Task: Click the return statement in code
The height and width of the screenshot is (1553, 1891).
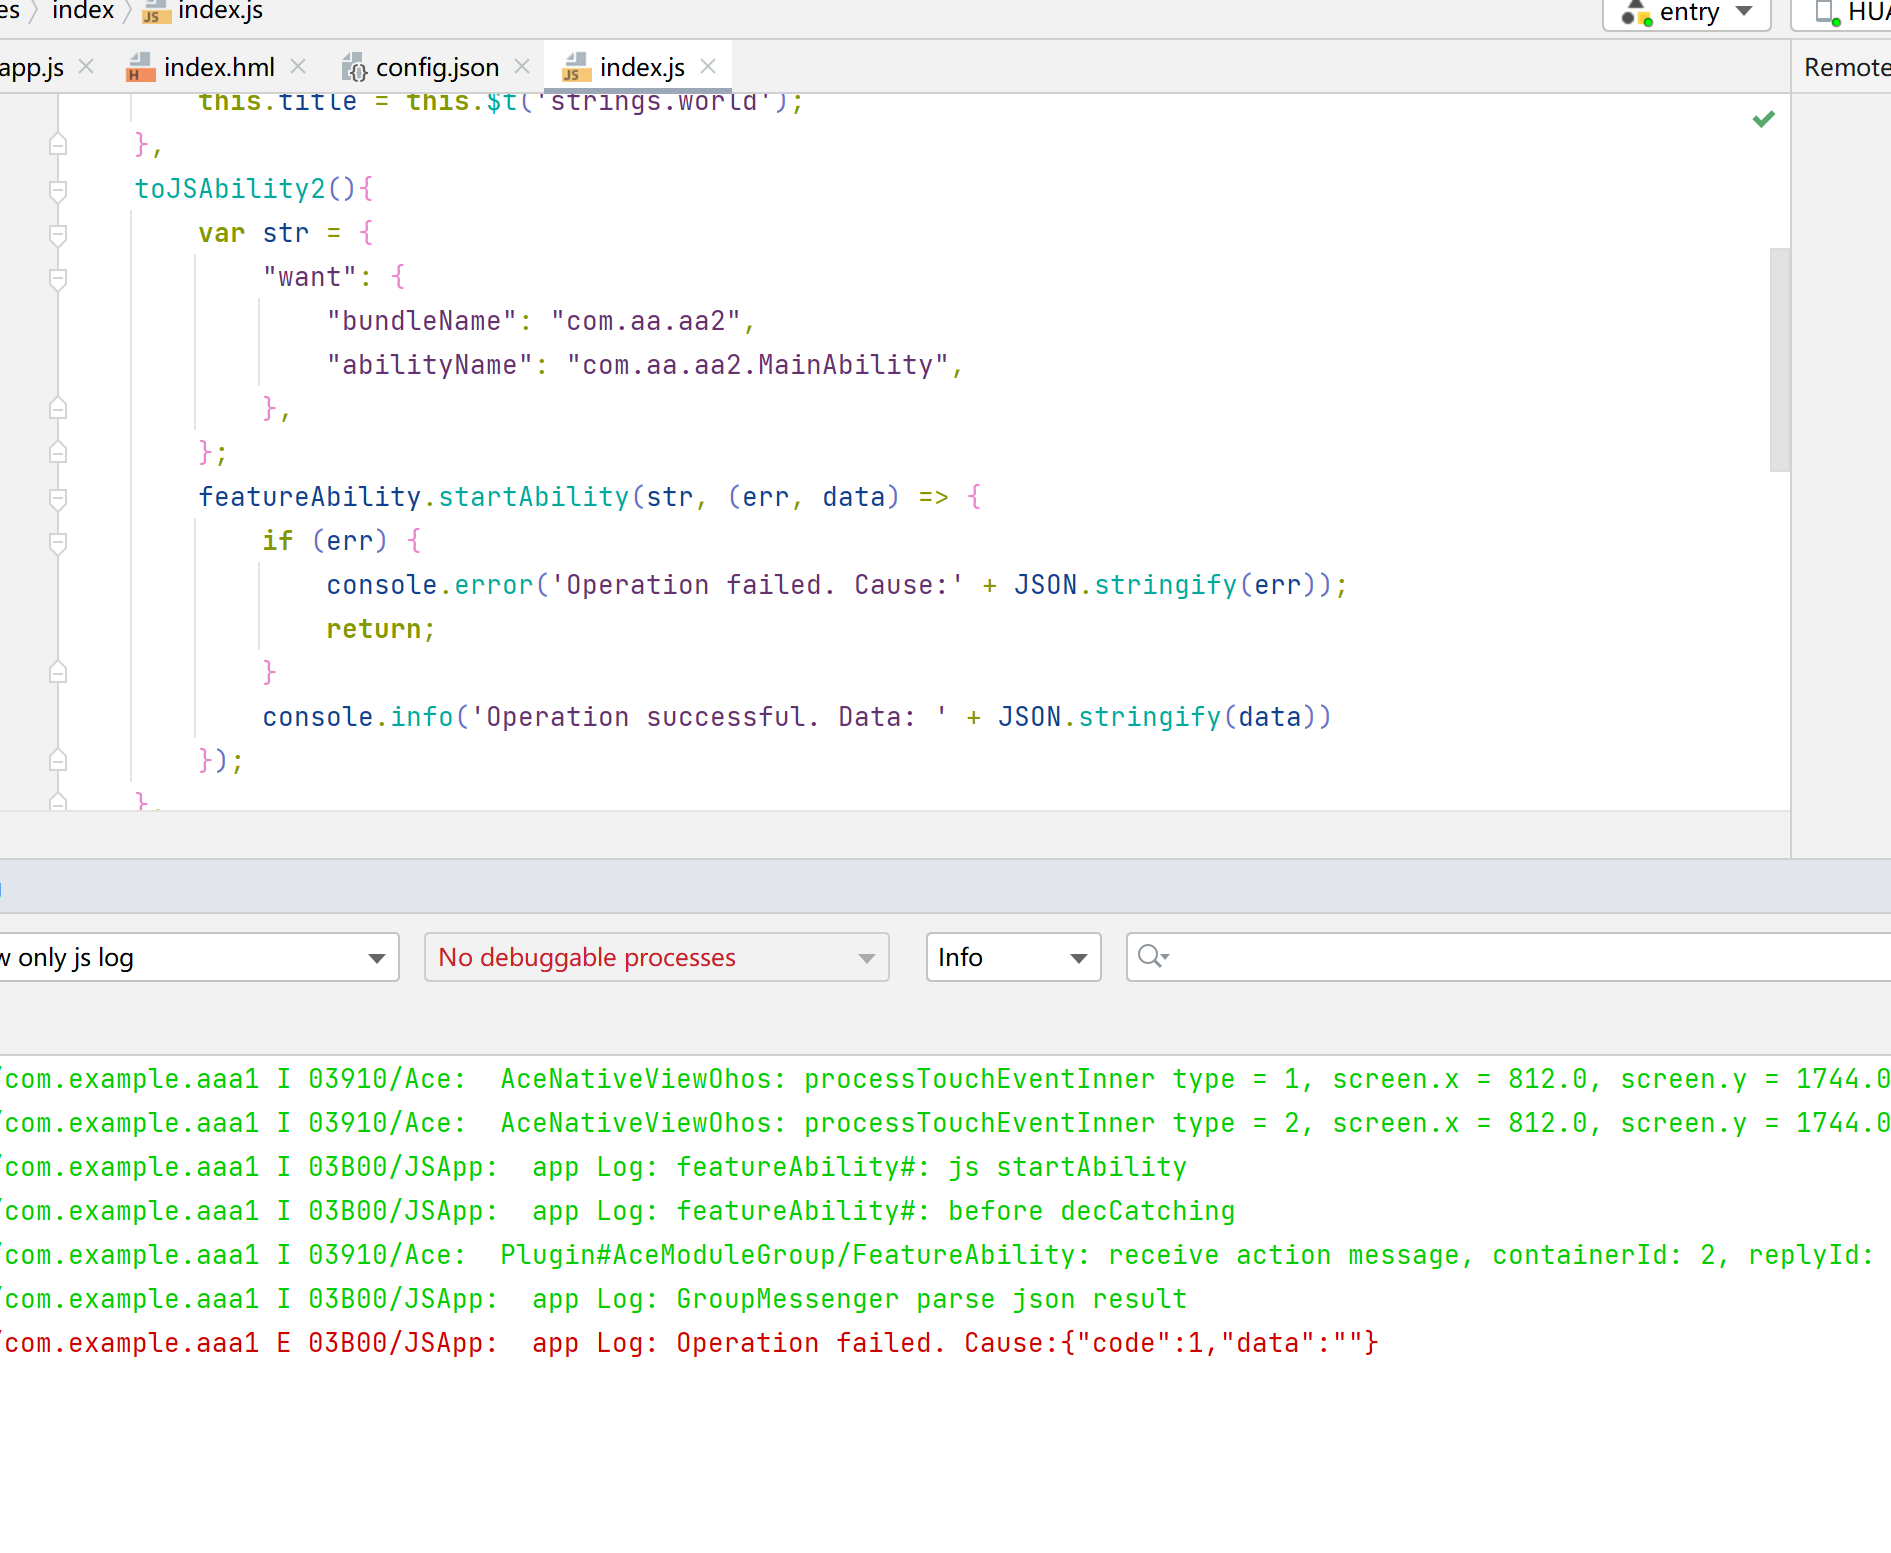Action: [x=380, y=629]
